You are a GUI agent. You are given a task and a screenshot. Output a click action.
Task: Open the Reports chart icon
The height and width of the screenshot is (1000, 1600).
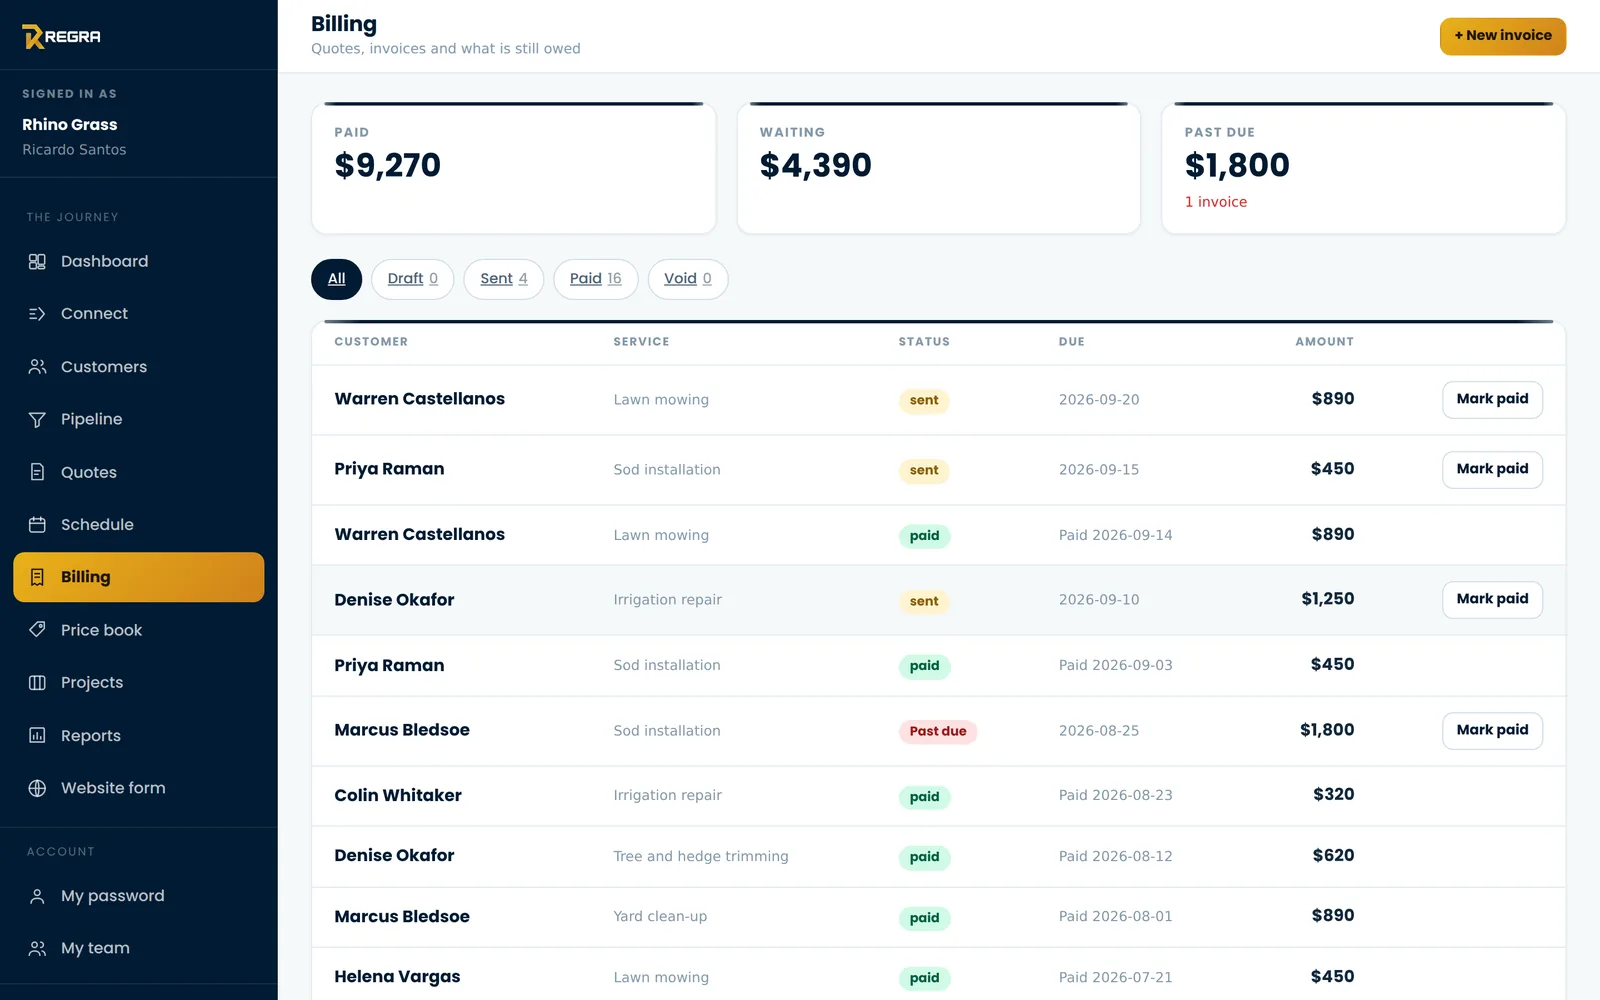[x=37, y=735]
